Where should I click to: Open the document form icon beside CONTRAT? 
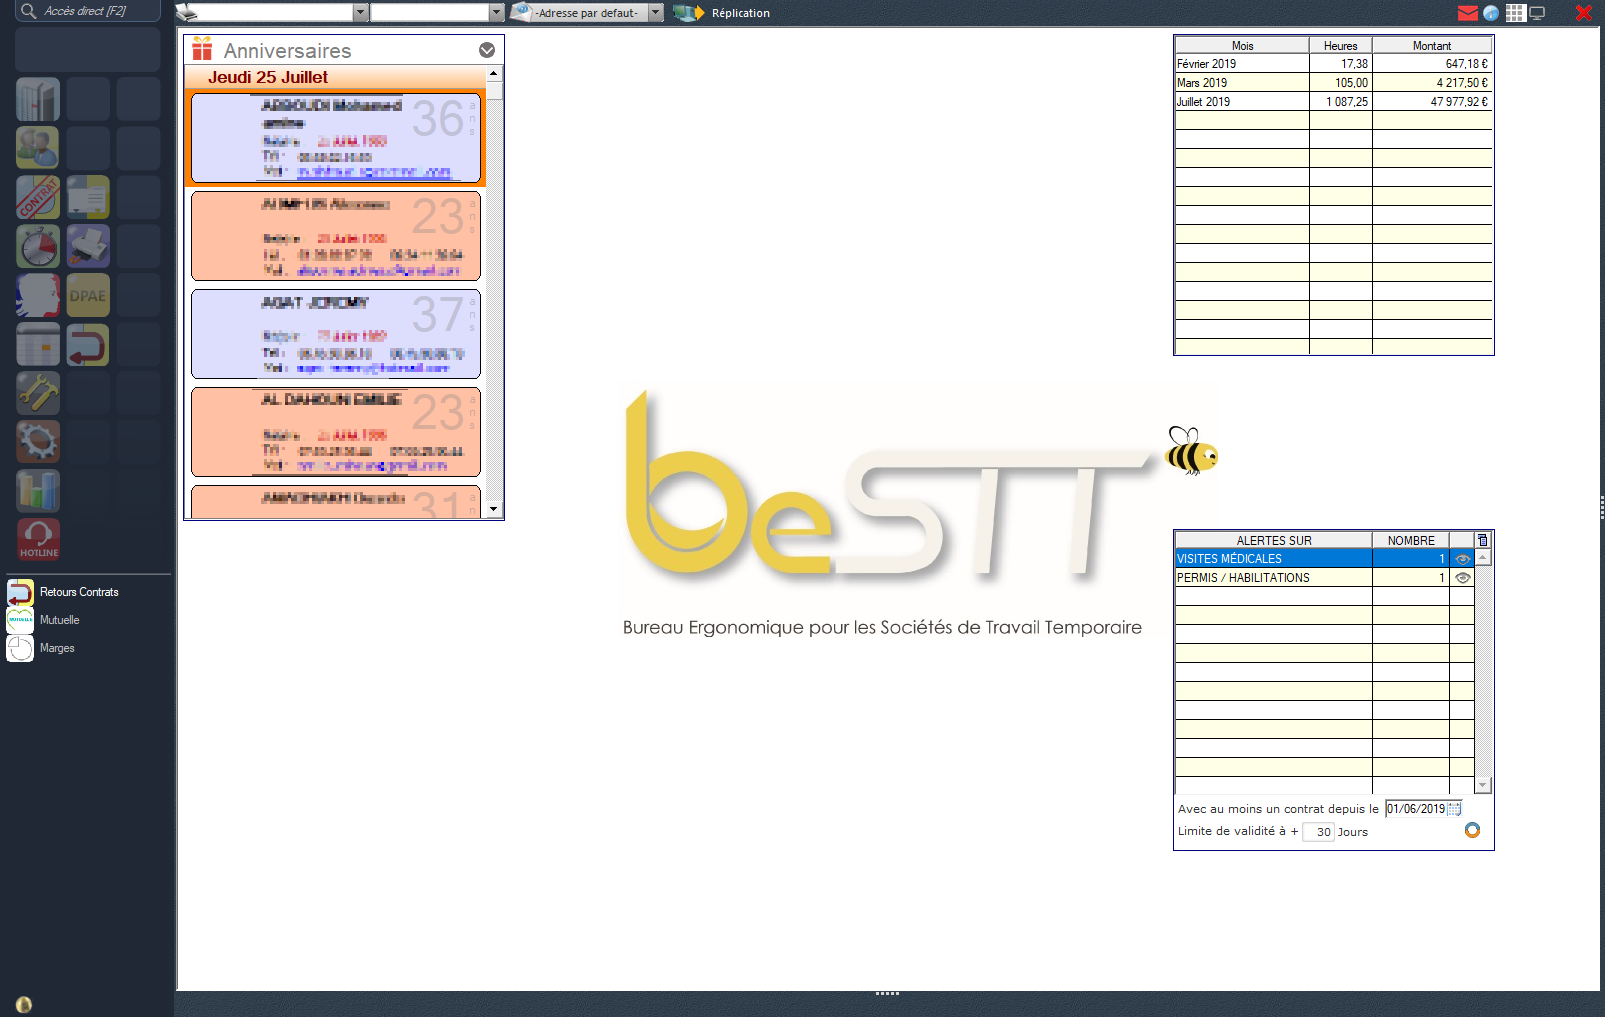click(x=88, y=198)
